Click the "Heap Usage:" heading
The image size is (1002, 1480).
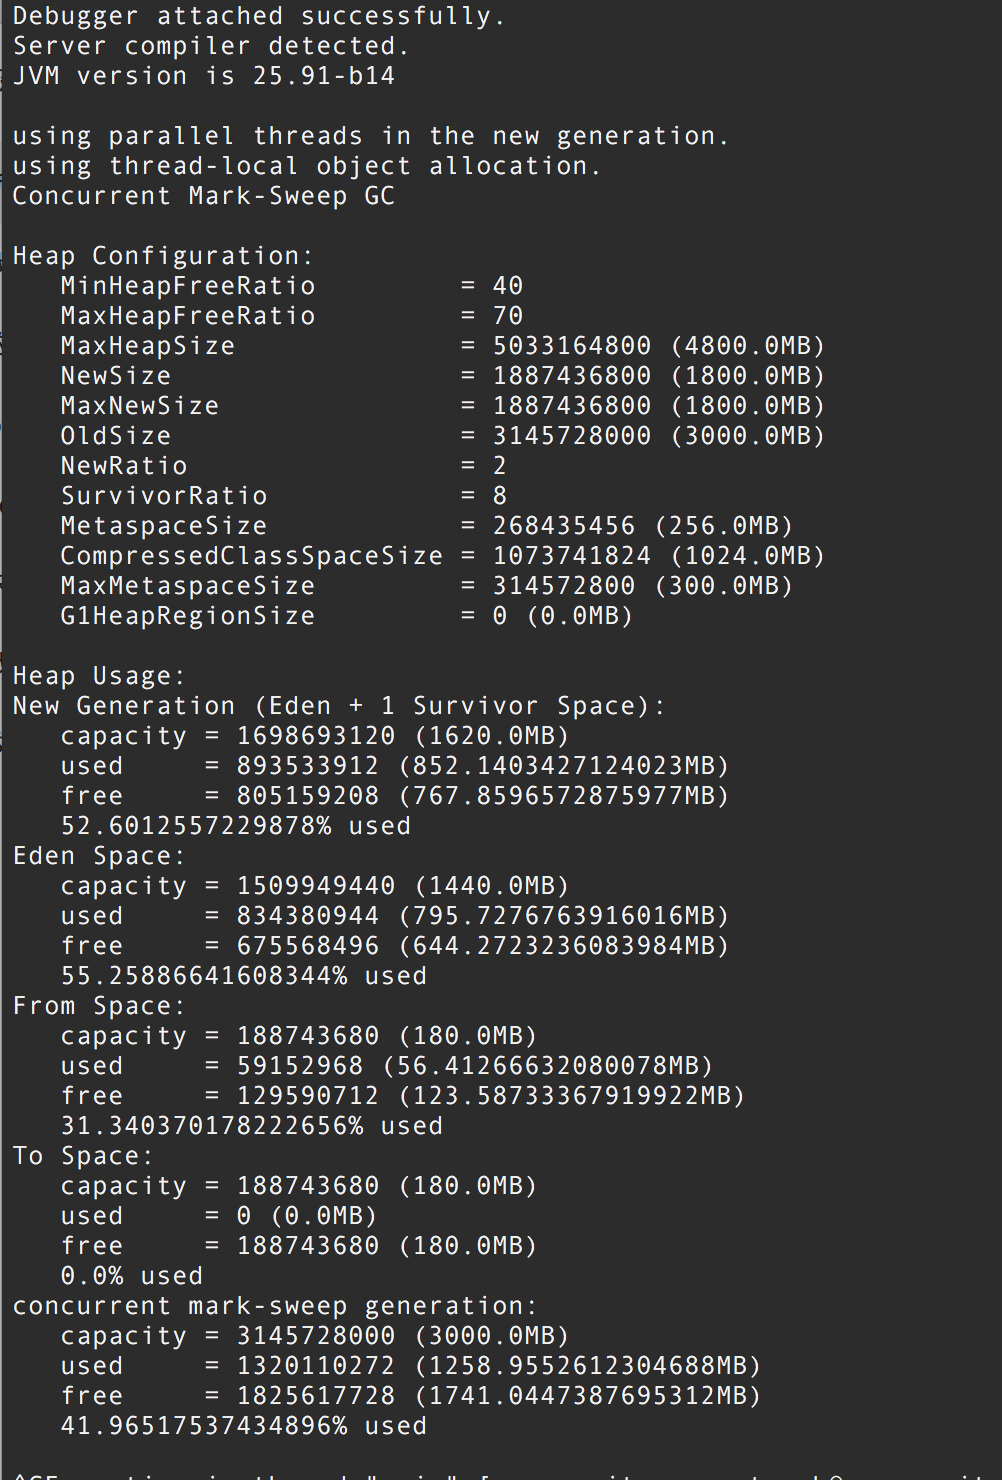tap(99, 676)
